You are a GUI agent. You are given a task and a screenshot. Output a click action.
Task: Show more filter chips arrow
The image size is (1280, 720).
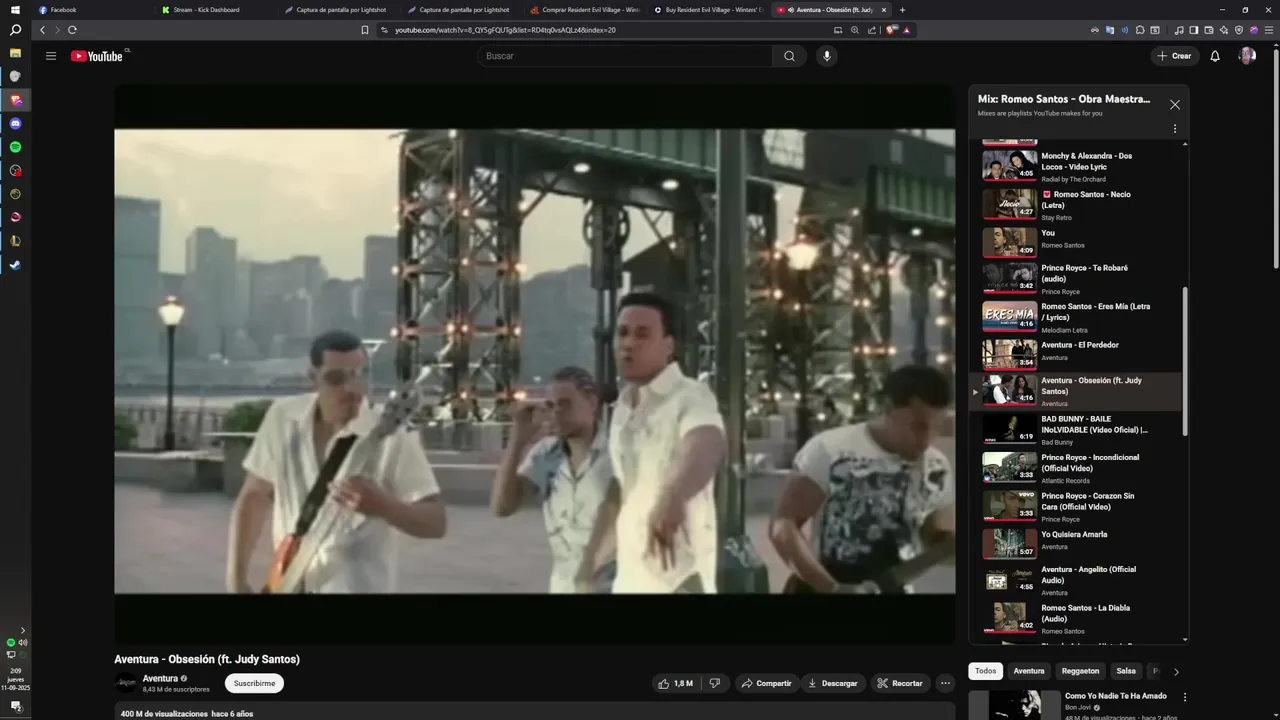coord(1176,672)
